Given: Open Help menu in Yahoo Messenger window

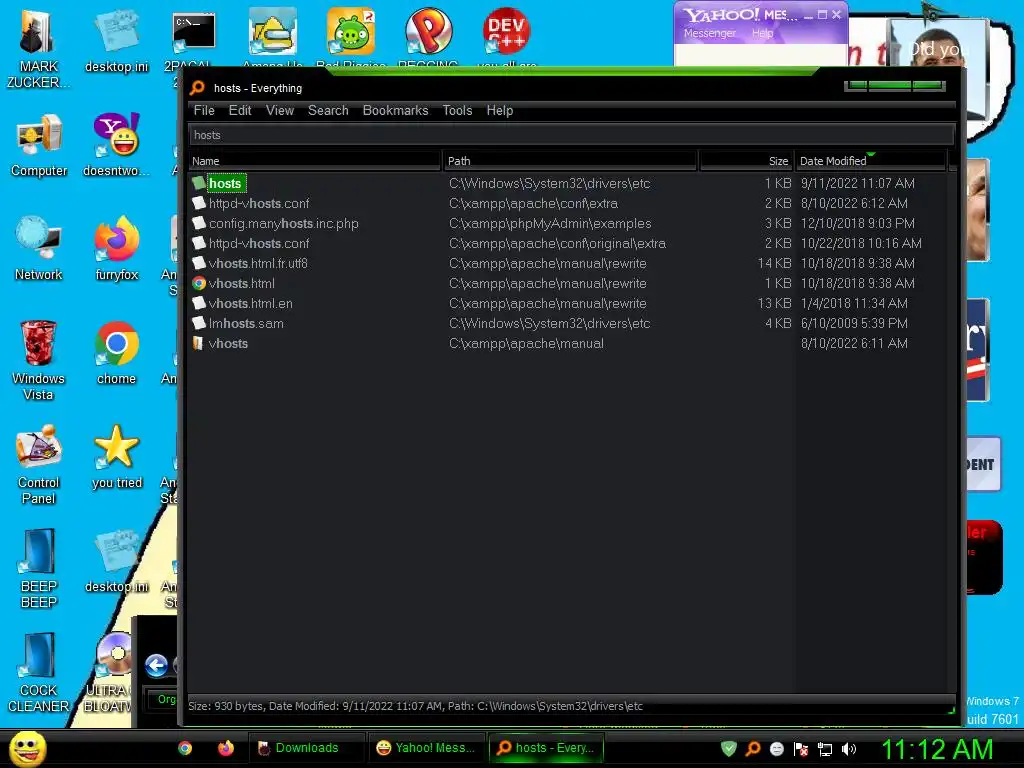Looking at the screenshot, I should [x=762, y=33].
